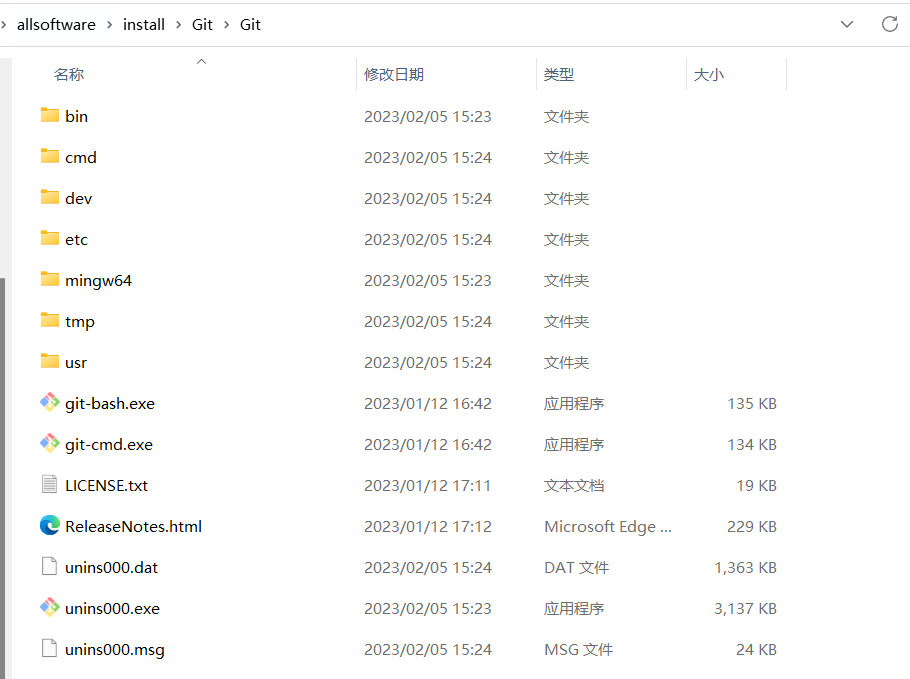This screenshot has height=679, width=910.
Task: Select the unins000.exe file name
Action: pos(113,609)
